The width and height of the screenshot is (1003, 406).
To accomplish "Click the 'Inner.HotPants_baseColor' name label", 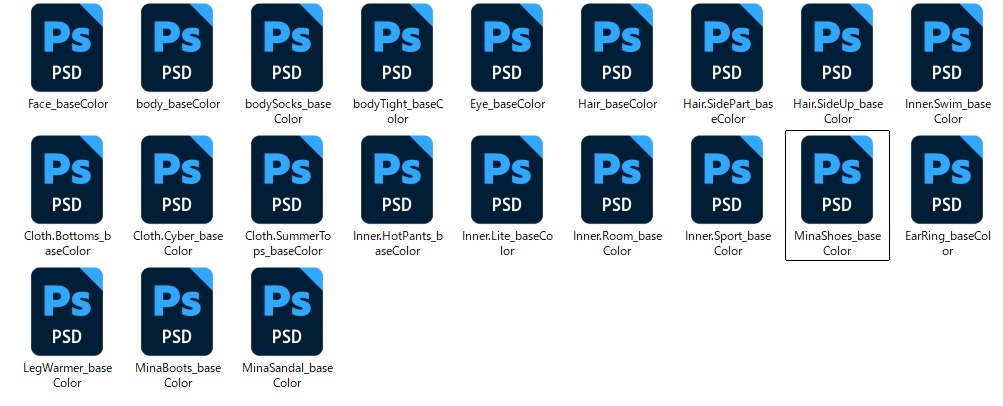I will coord(398,244).
